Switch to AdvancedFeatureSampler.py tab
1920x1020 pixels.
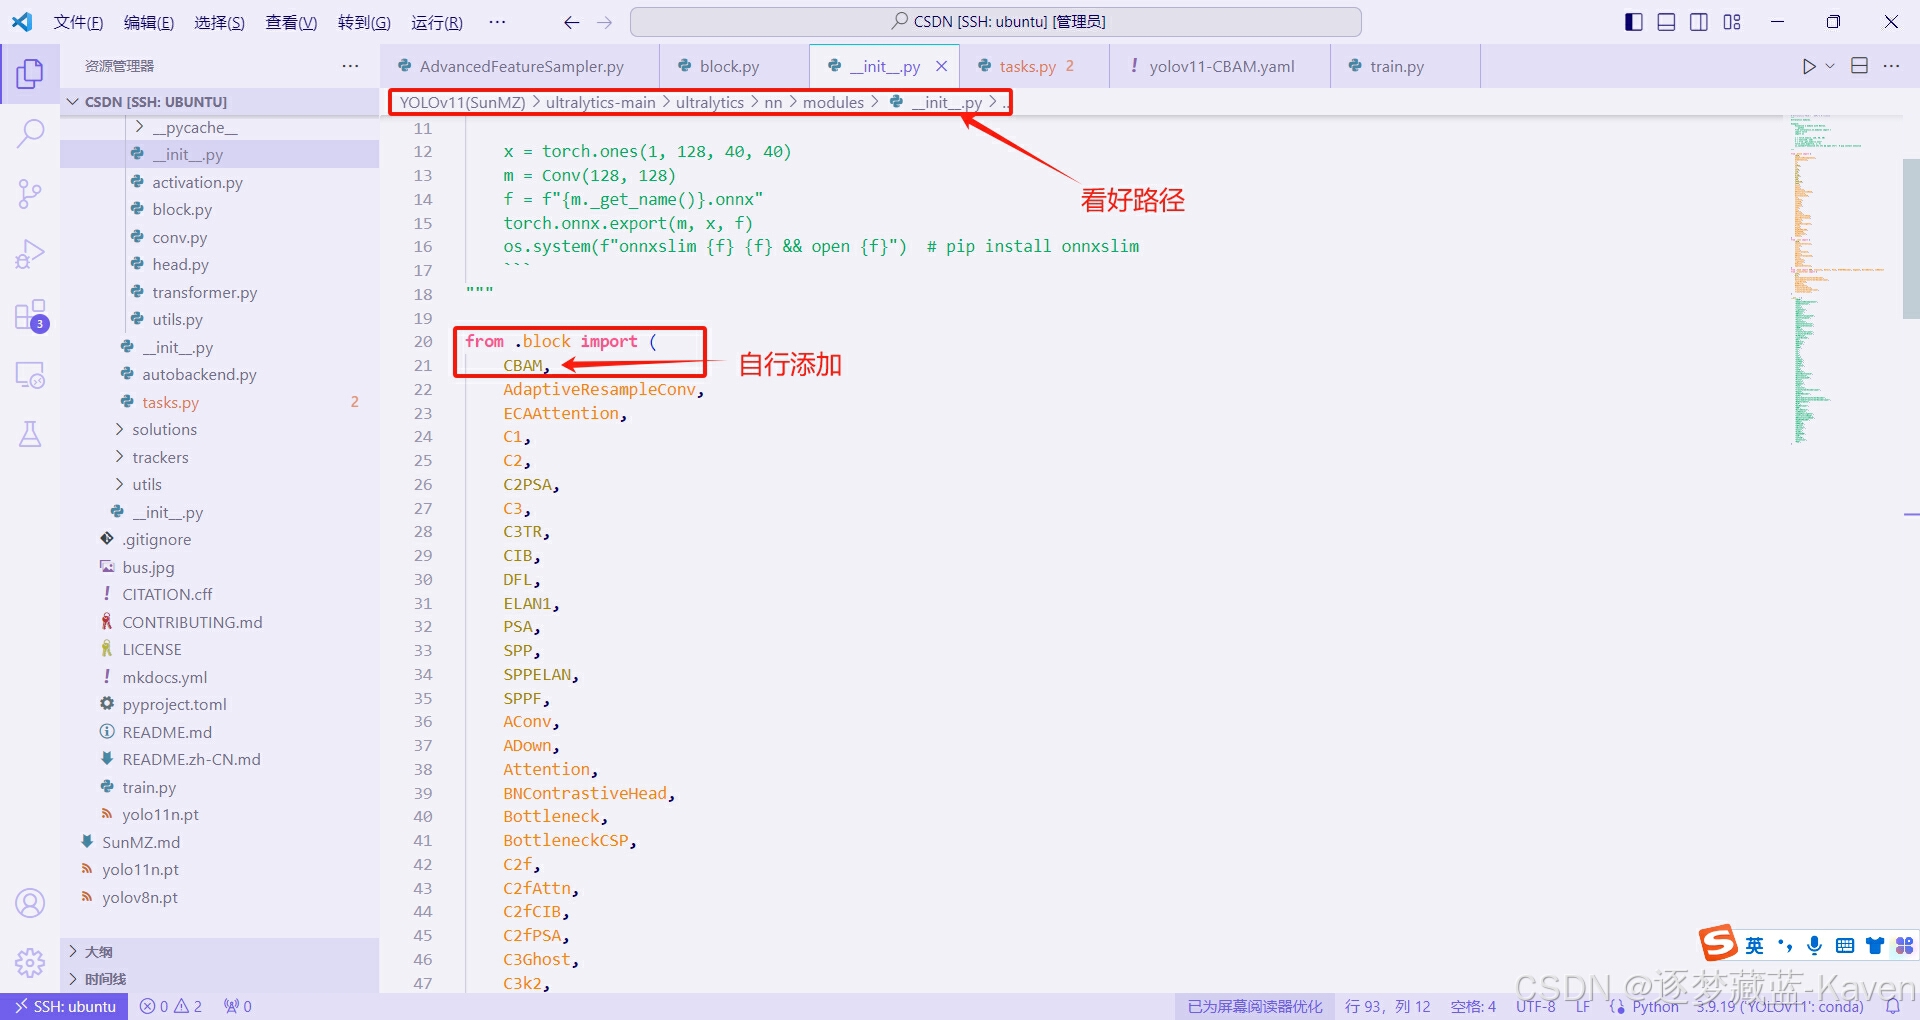point(519,66)
